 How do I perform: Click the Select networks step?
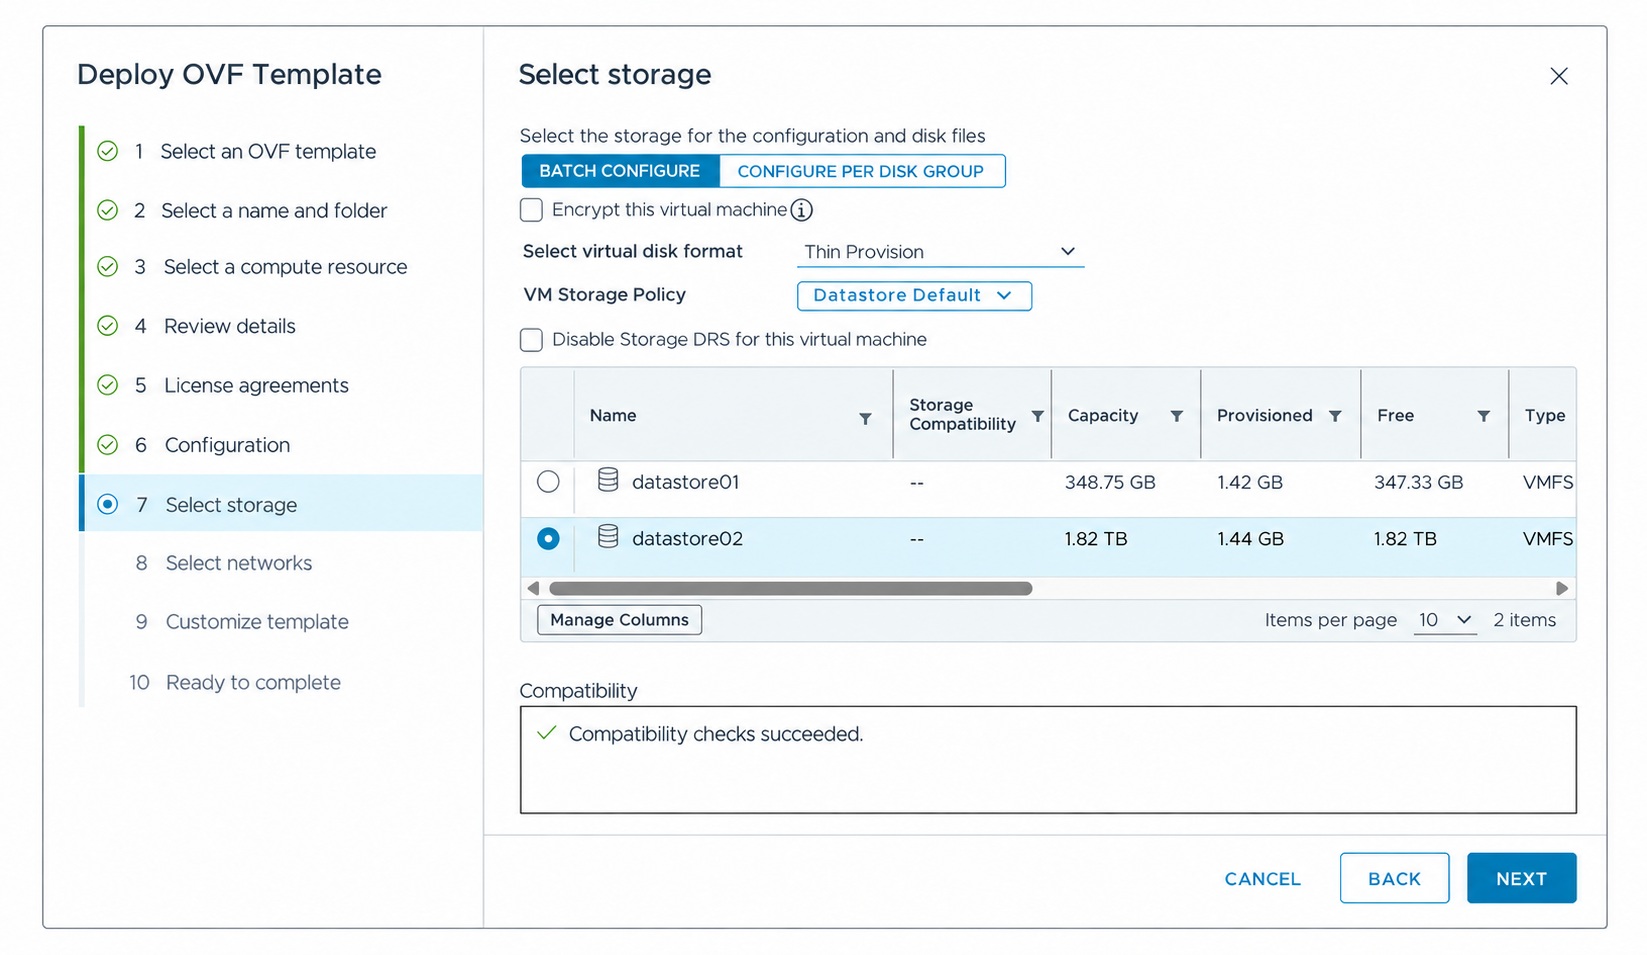(x=238, y=564)
